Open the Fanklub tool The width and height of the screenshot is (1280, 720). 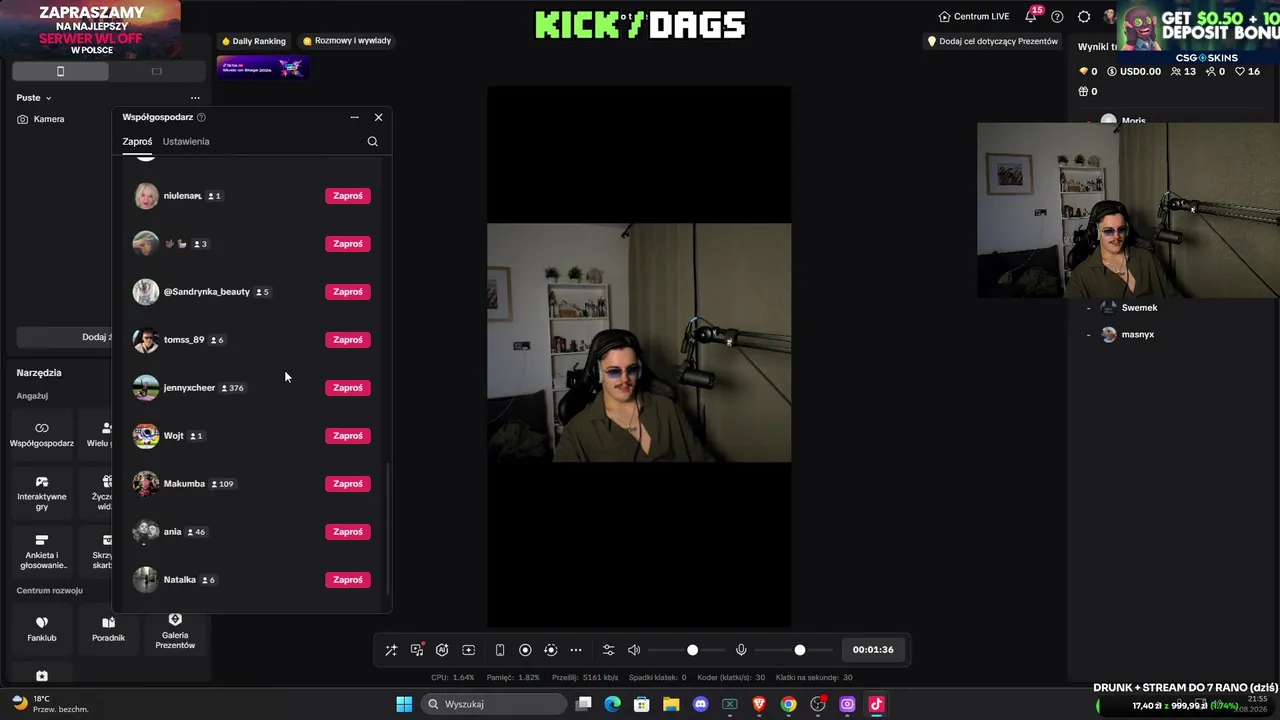[x=42, y=629]
